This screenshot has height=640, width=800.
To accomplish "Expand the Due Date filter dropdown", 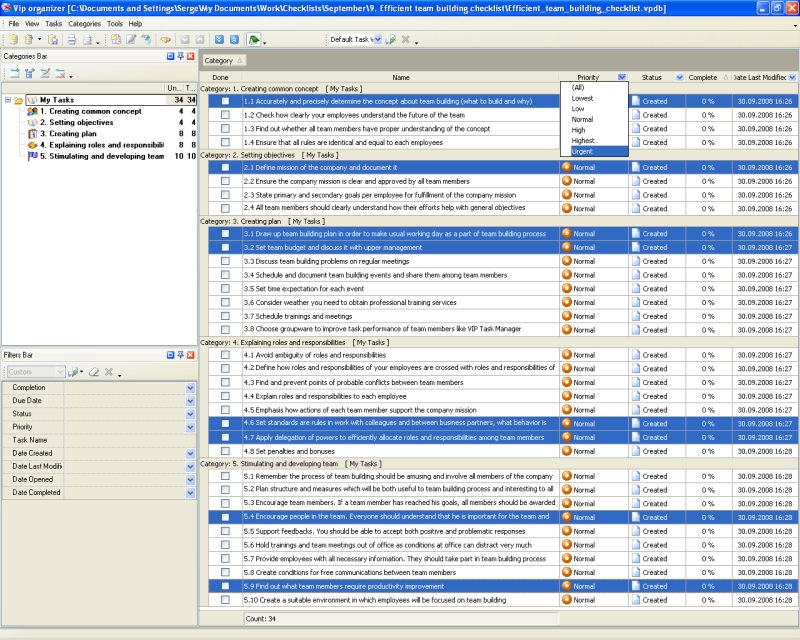I will coord(190,400).
